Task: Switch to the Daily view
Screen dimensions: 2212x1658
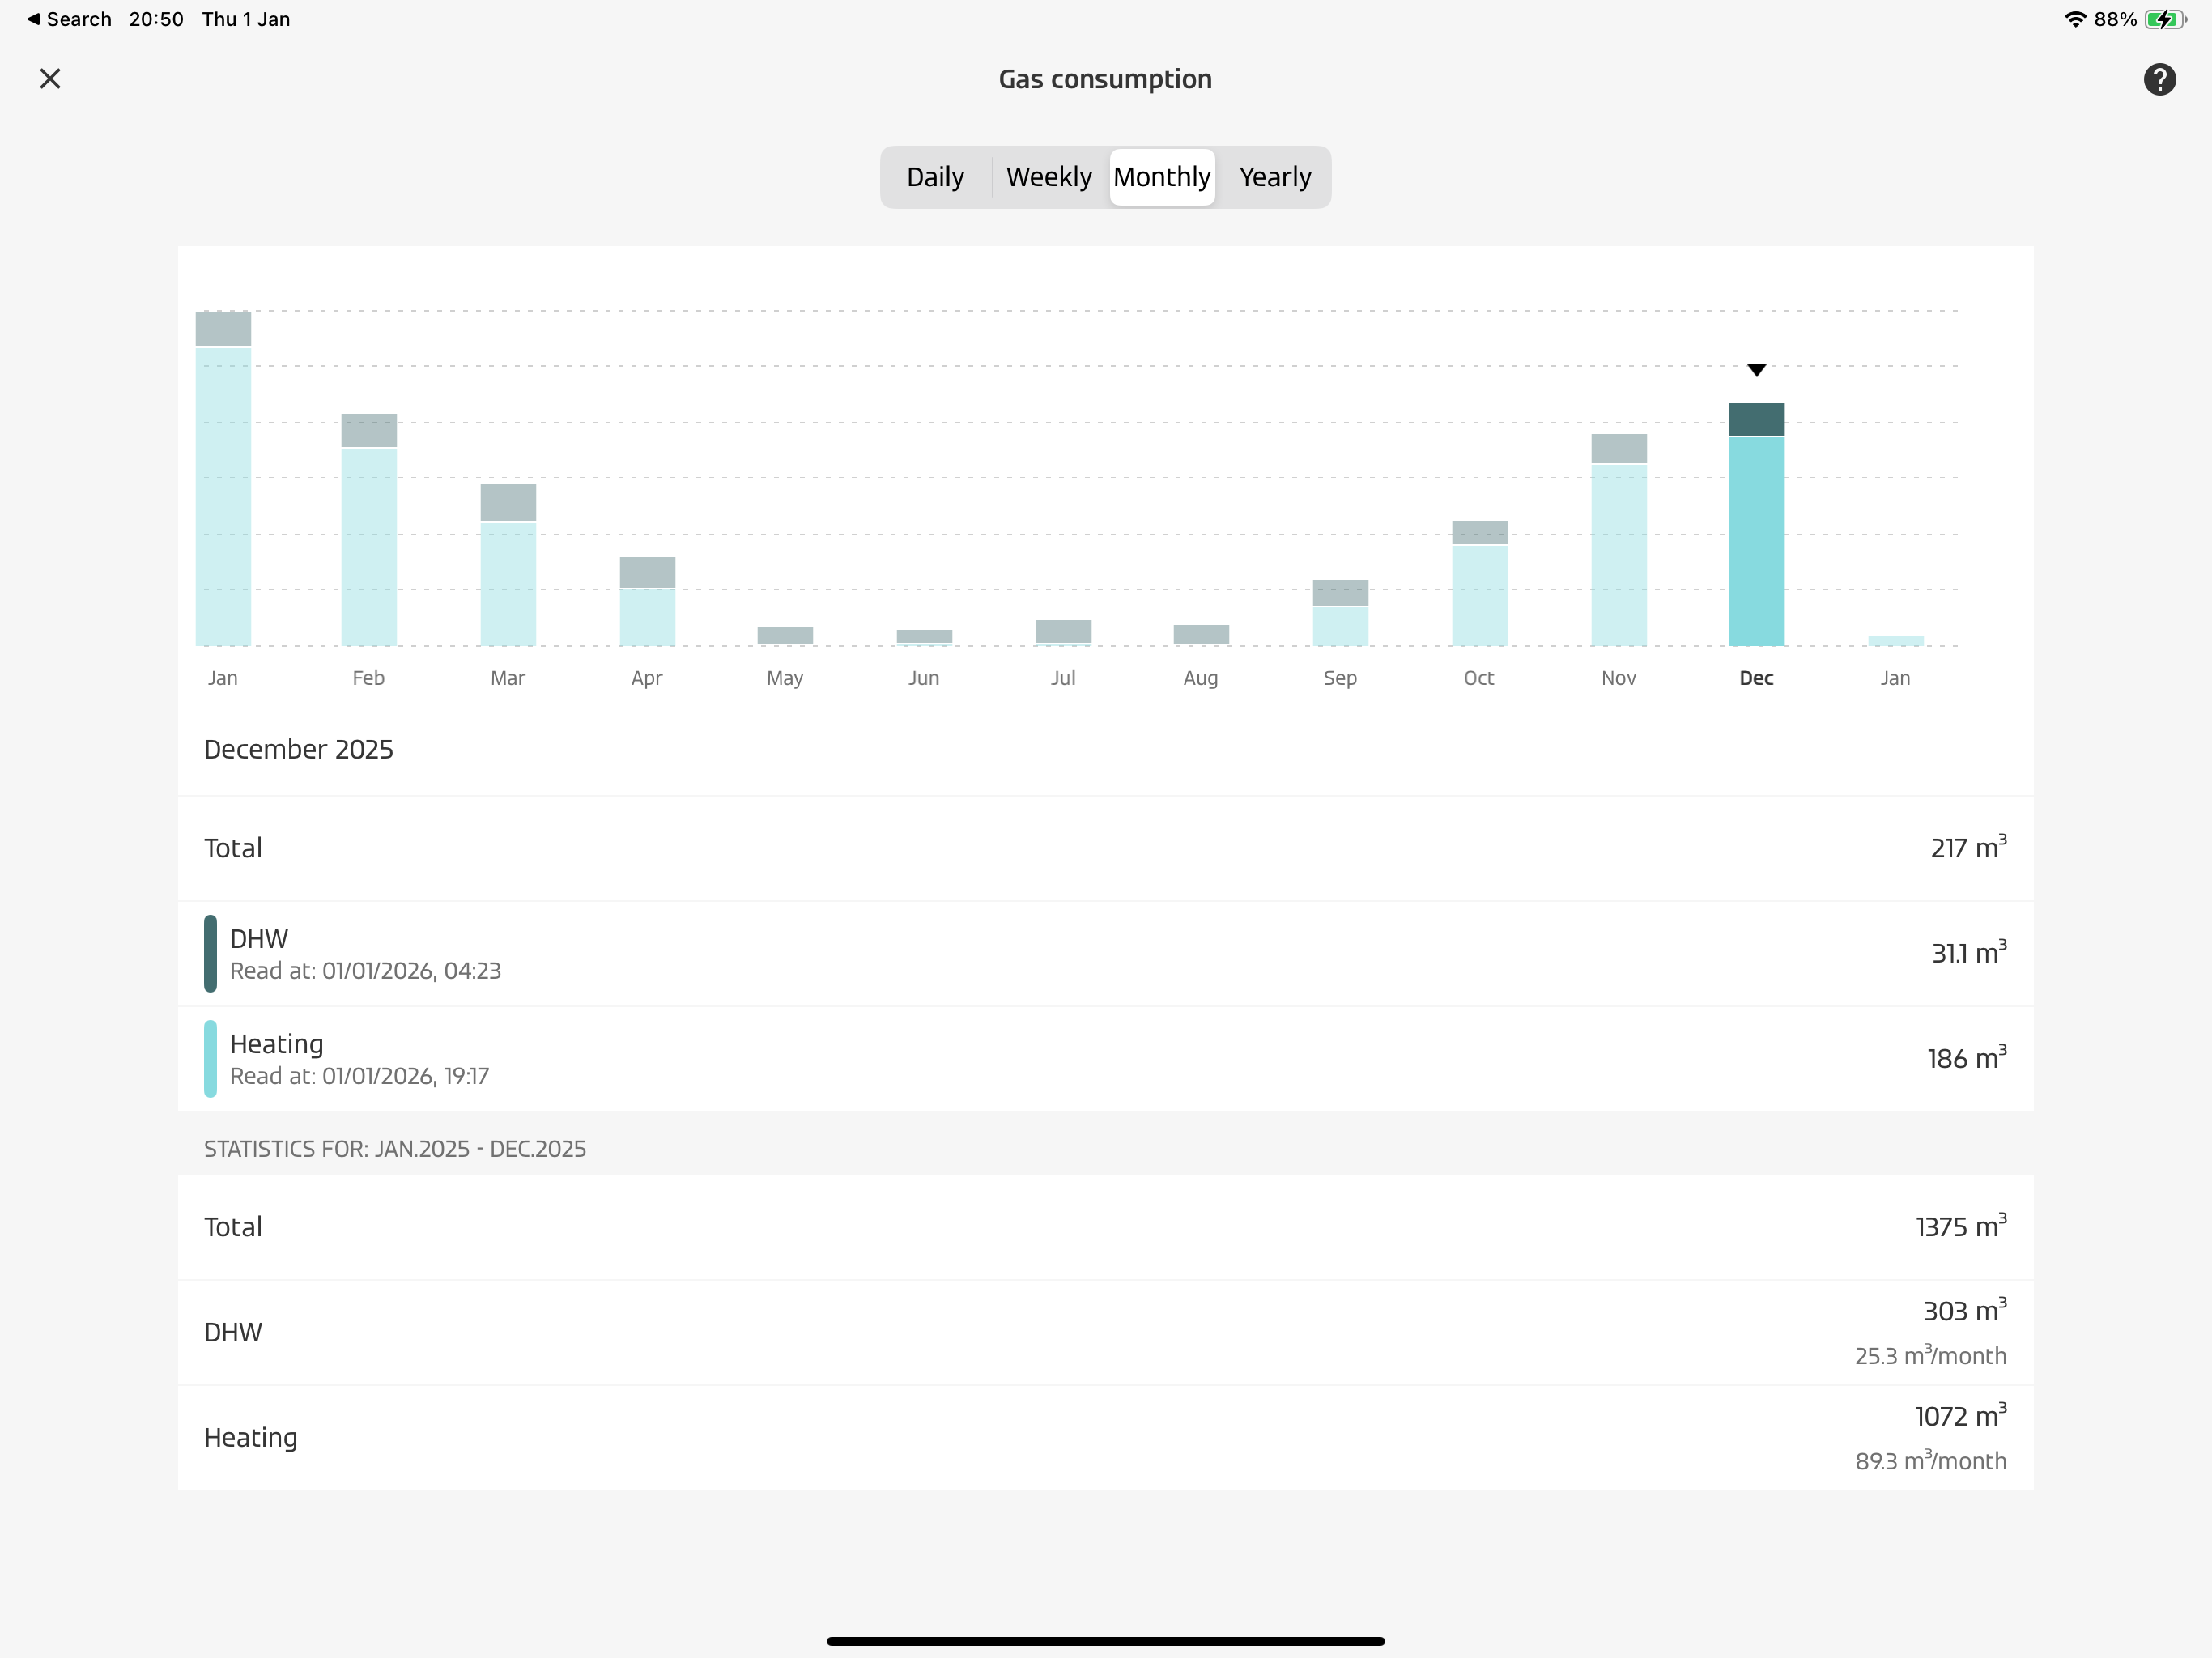Action: point(935,177)
